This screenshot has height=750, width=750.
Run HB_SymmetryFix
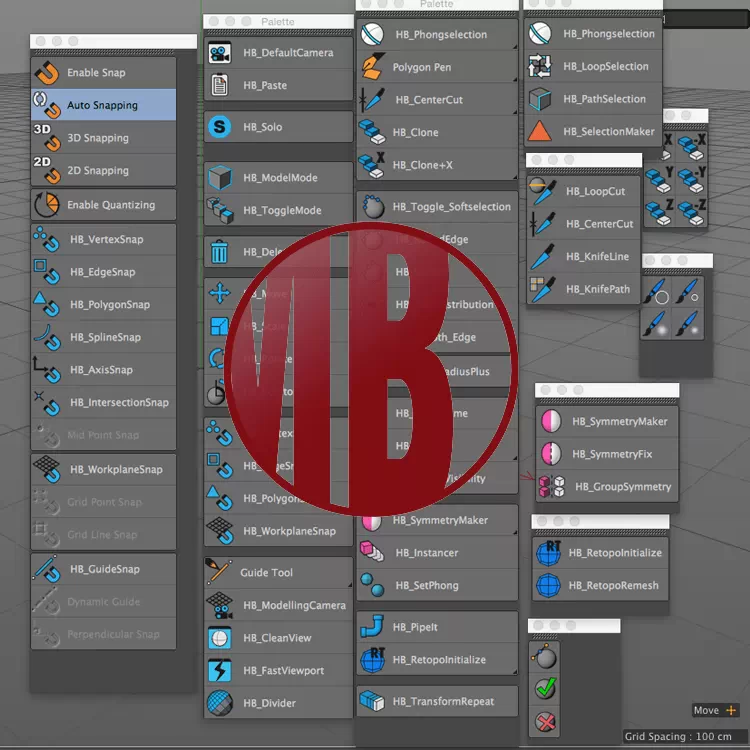pyautogui.click(x=607, y=454)
